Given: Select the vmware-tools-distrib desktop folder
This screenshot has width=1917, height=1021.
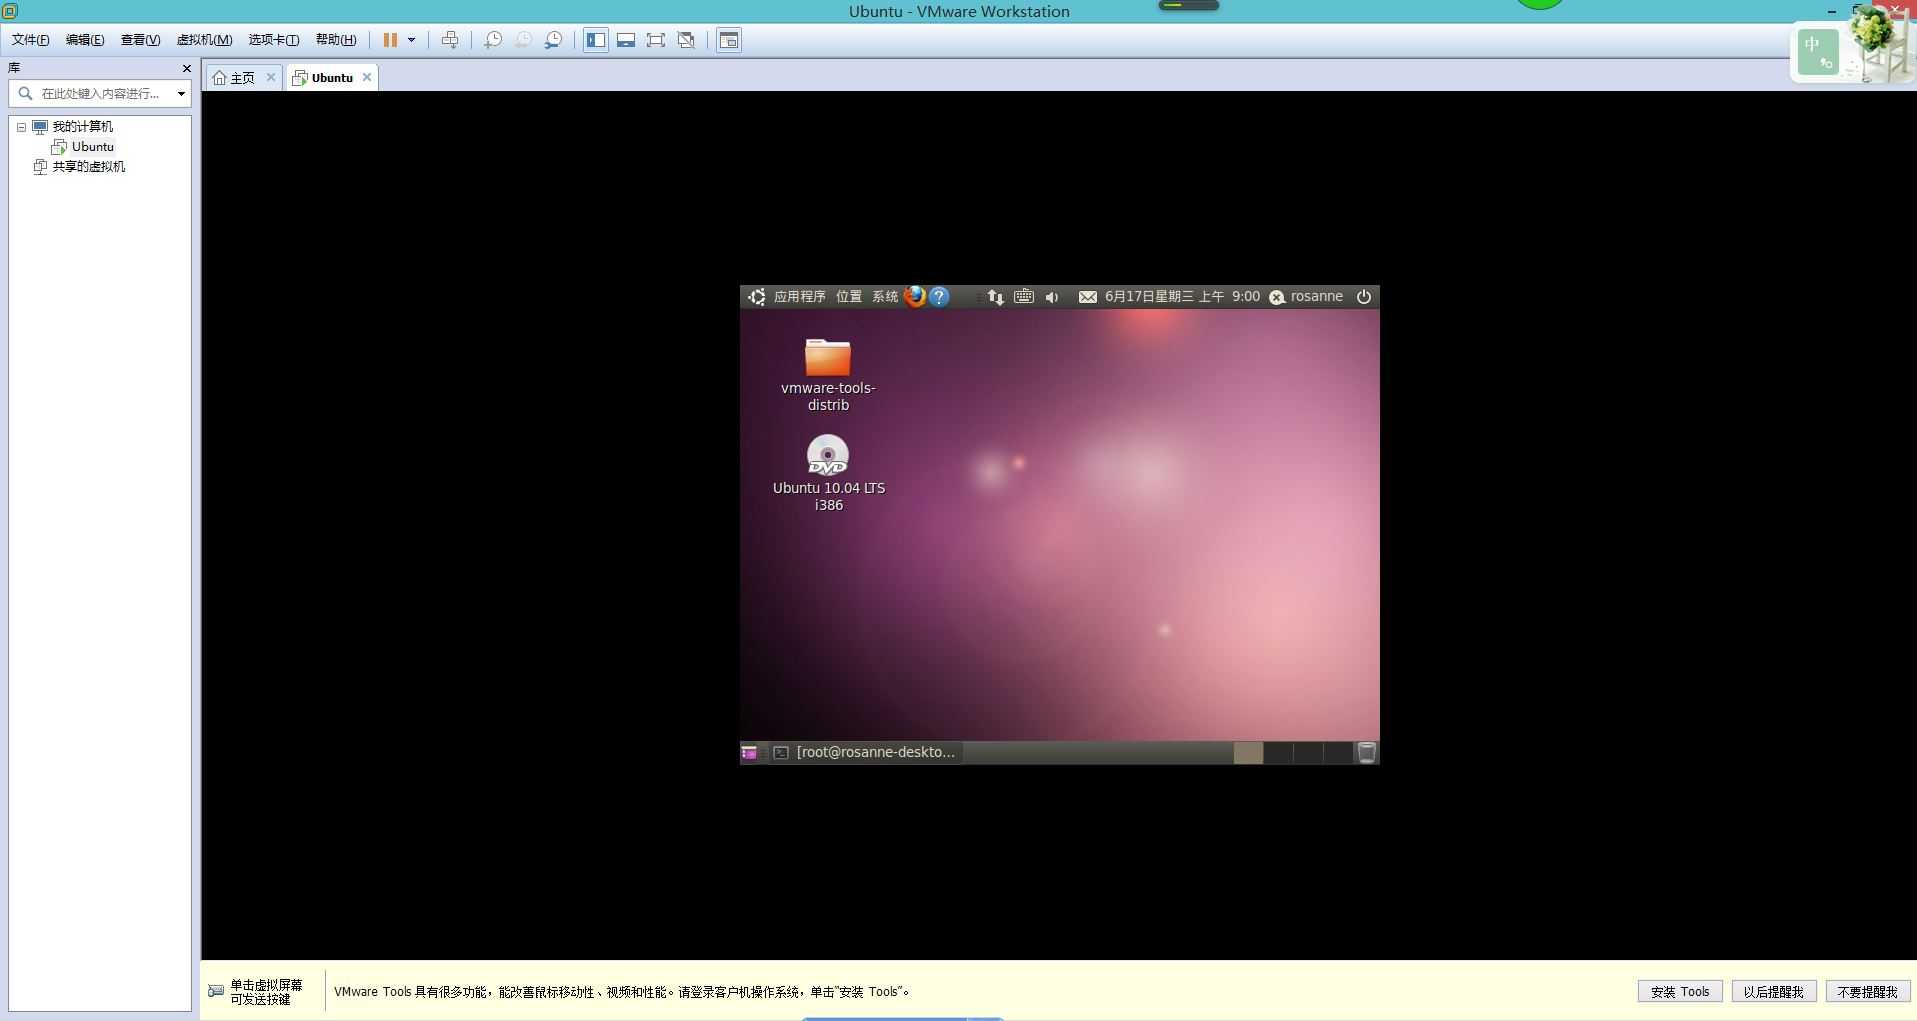Looking at the screenshot, I should [x=828, y=375].
